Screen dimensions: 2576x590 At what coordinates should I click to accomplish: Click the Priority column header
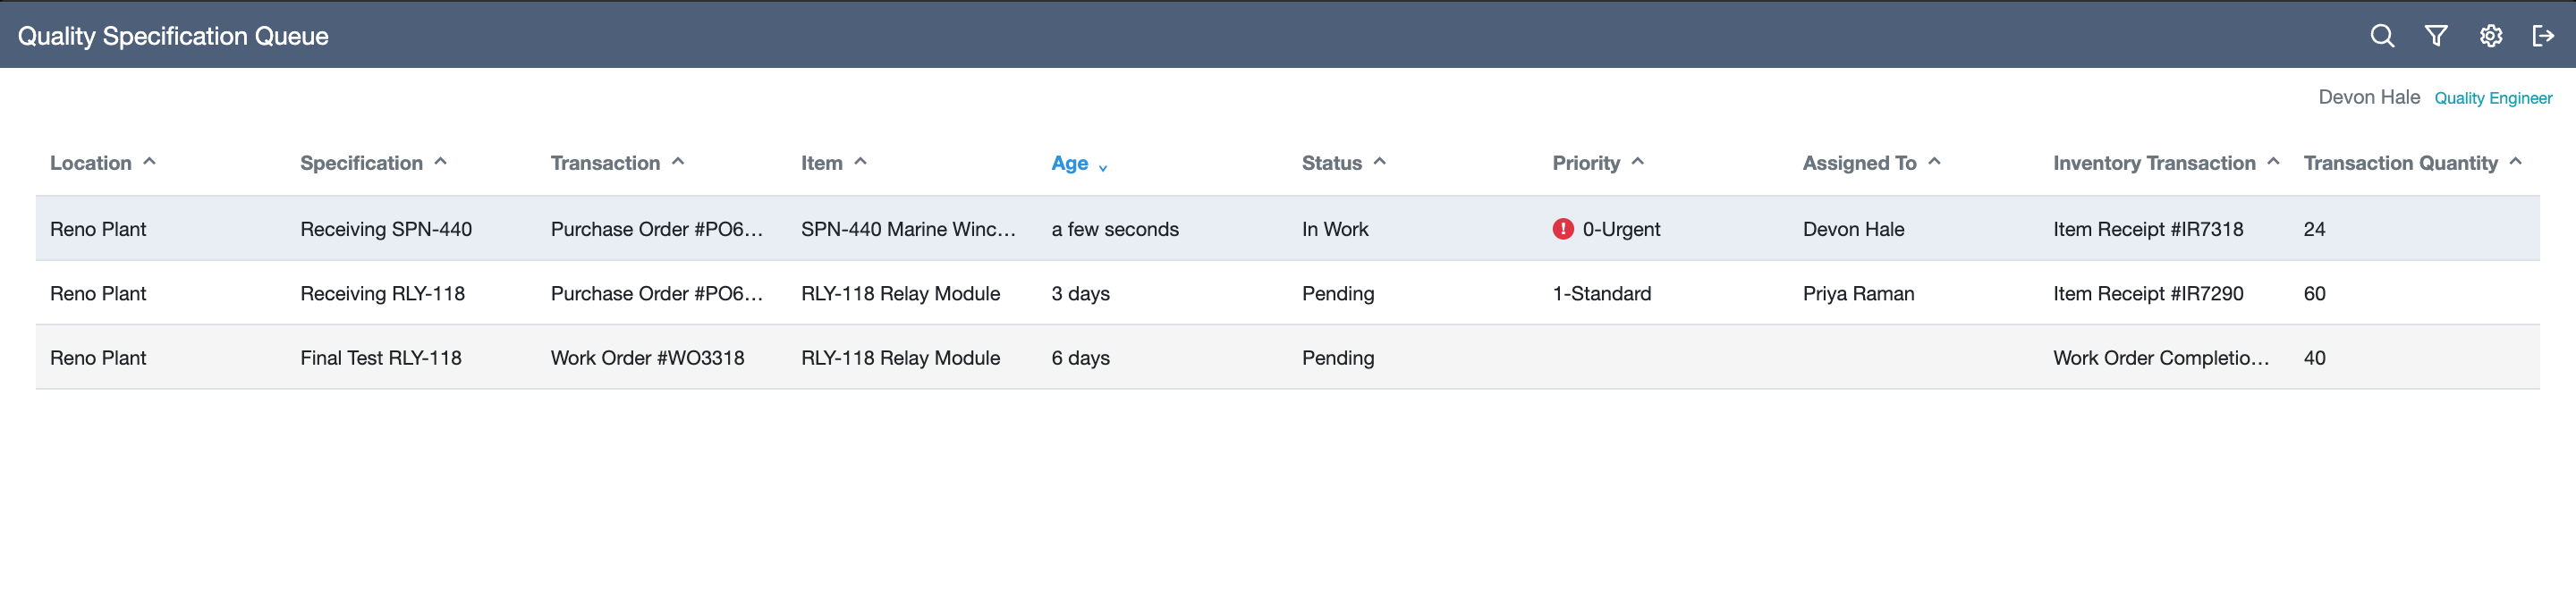1586,163
